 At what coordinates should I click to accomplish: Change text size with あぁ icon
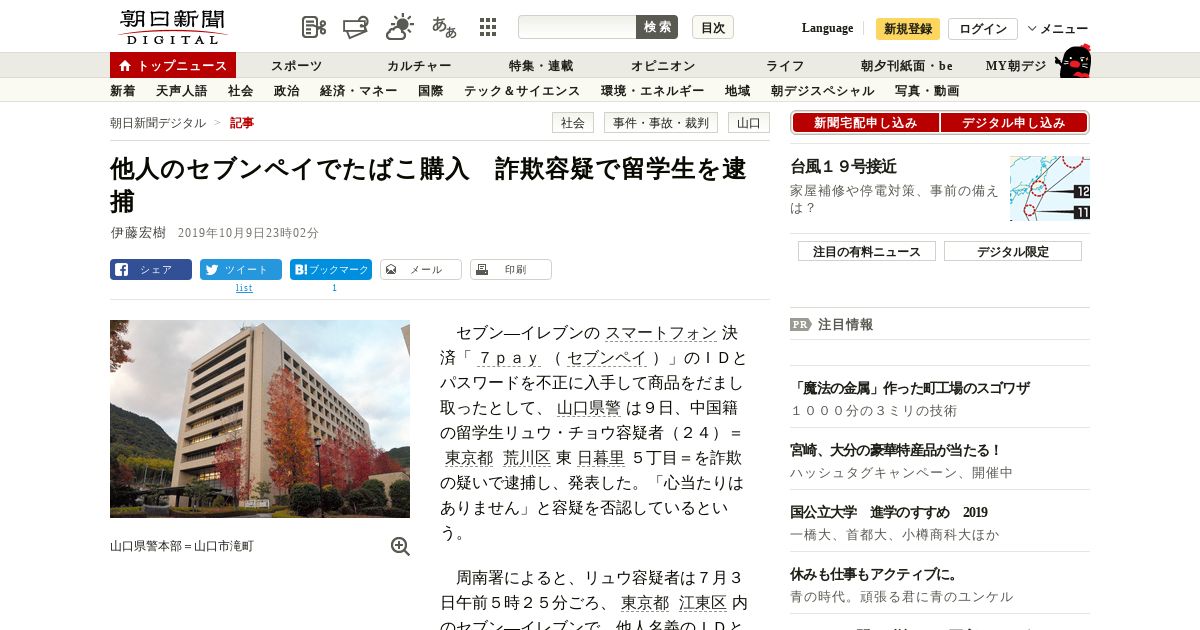(444, 27)
